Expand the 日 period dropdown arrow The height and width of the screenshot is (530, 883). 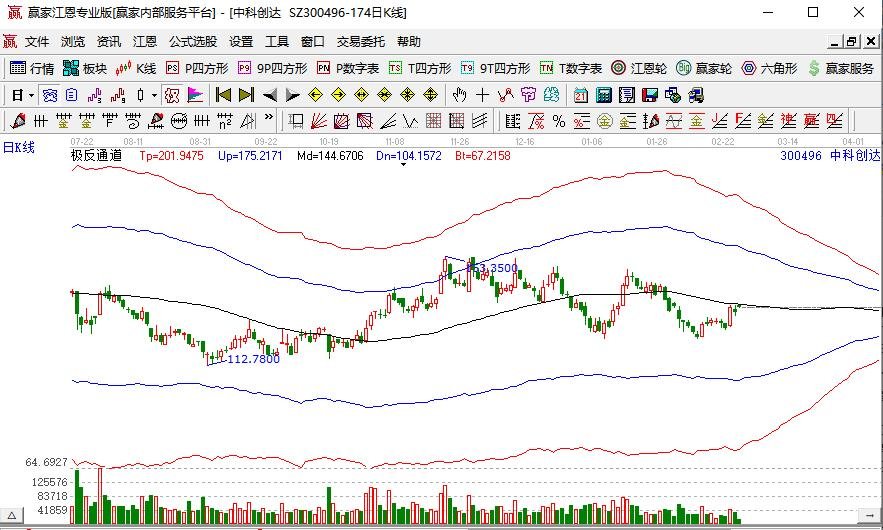[32, 95]
